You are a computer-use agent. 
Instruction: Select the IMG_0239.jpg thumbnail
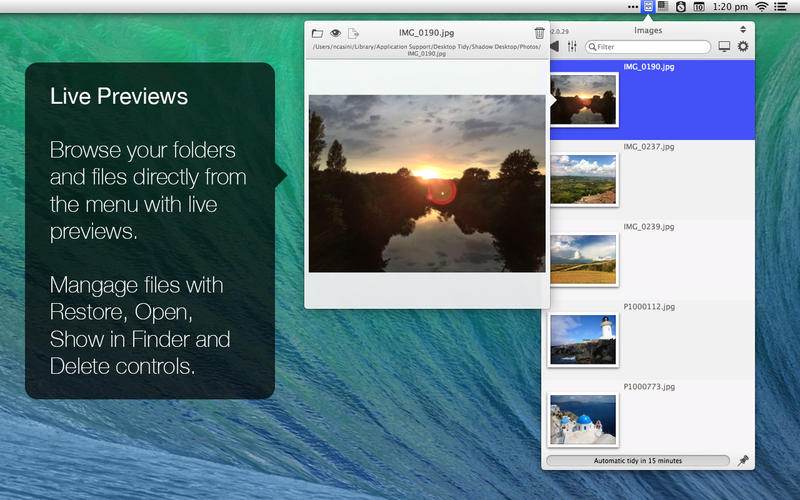coord(583,259)
